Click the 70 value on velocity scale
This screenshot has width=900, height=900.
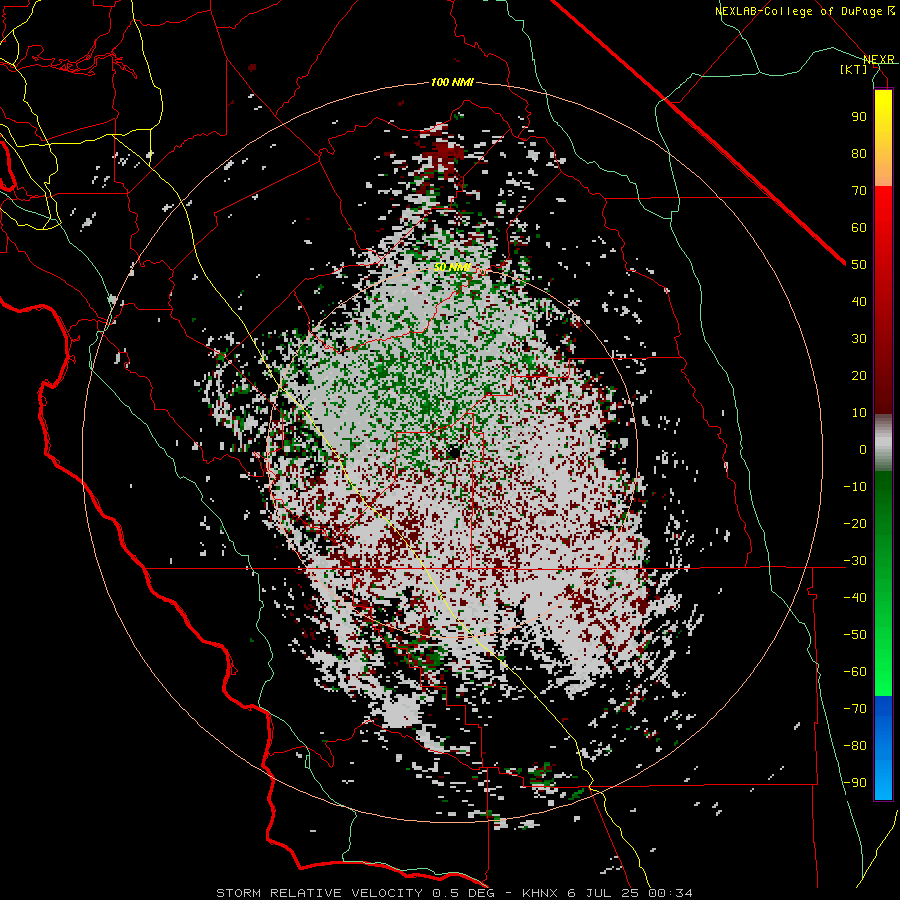point(859,191)
